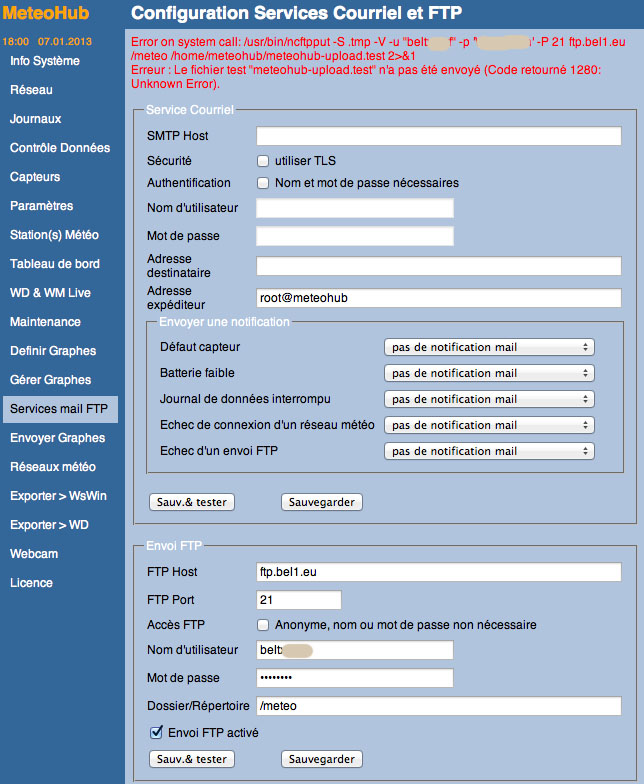Viewport: 644px width, 784px height.
Task: Open 'Journal de données interrompu' dropdown
Action: tap(489, 399)
